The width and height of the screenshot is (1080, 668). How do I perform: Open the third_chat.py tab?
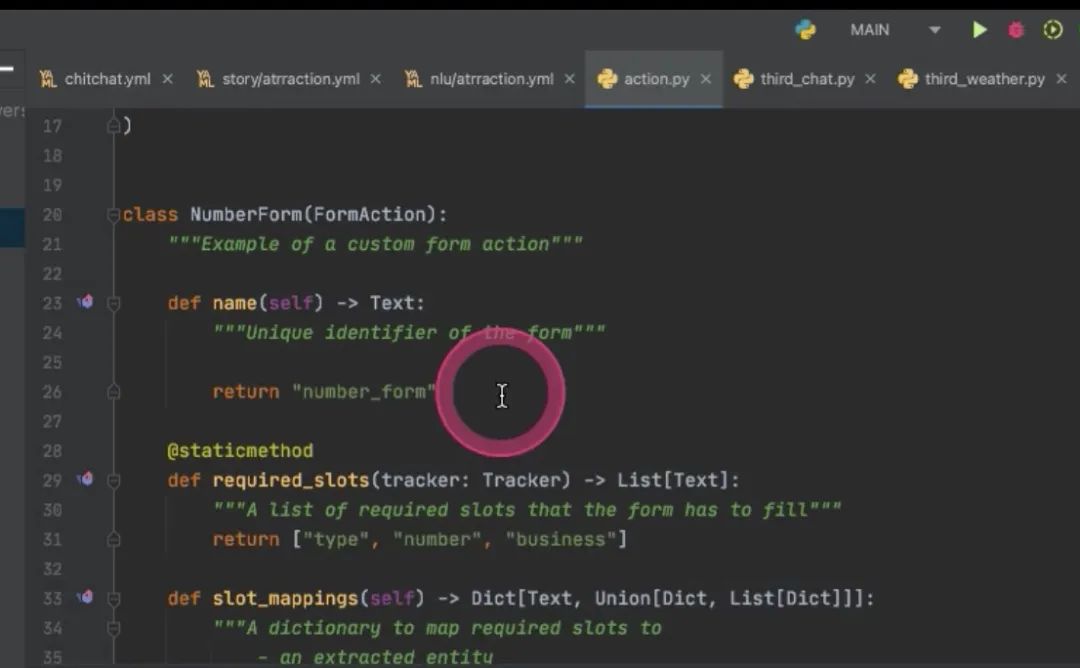(x=807, y=79)
